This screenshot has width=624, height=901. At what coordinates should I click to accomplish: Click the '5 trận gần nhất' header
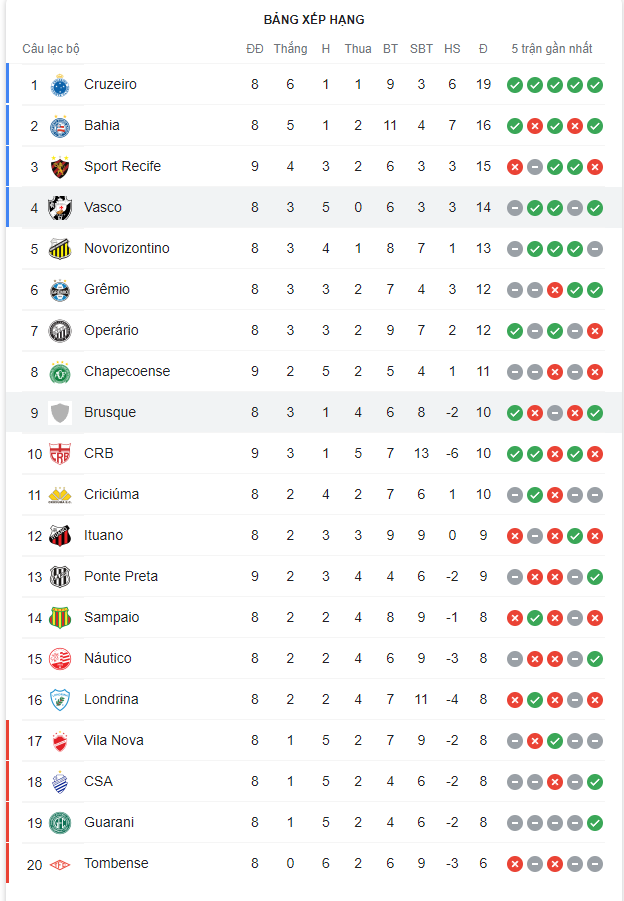[551, 48]
